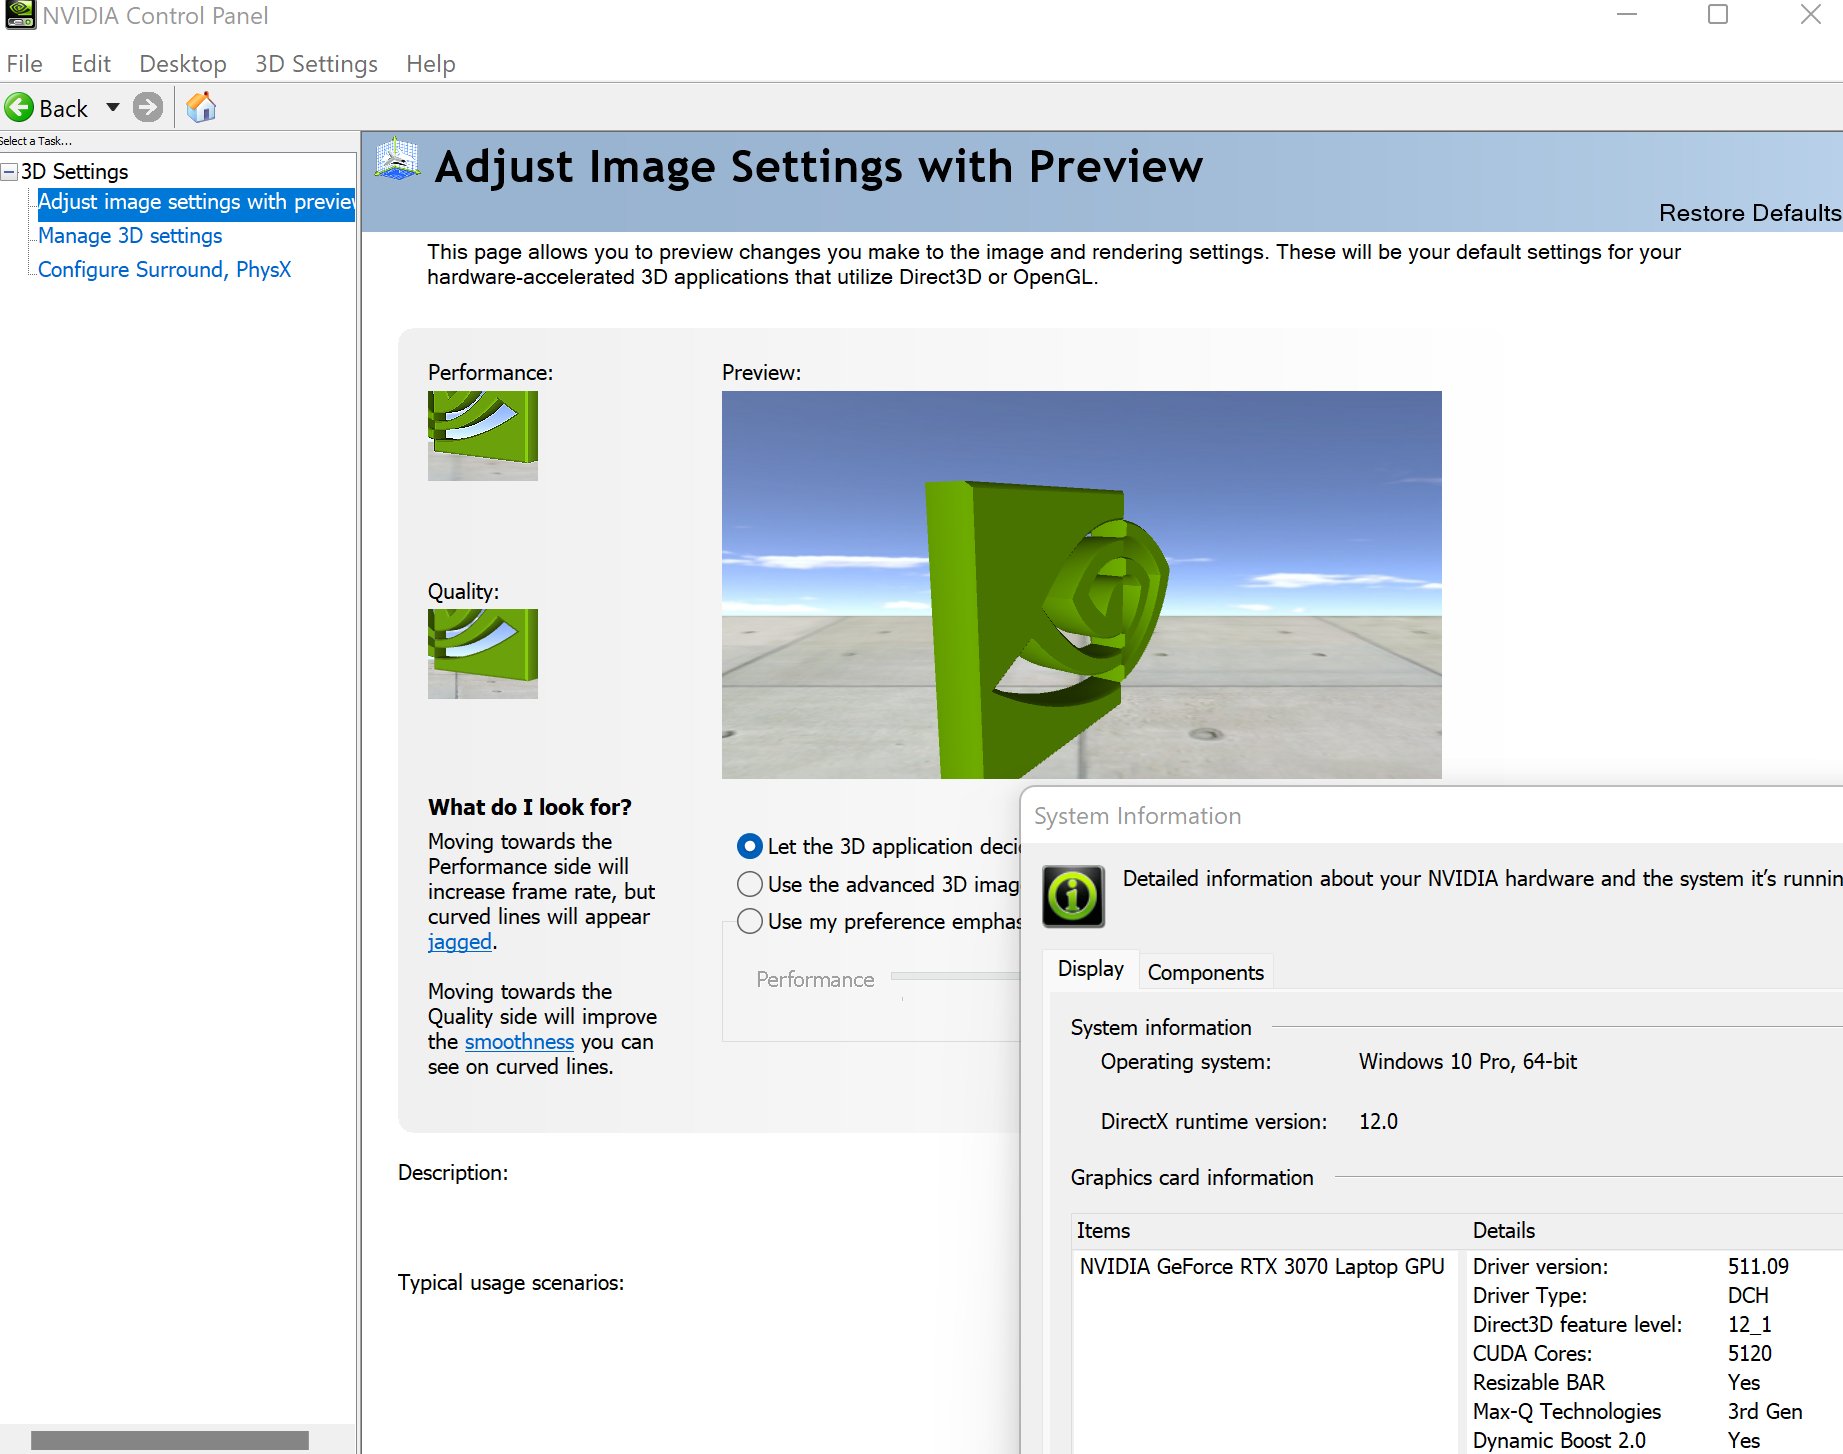Click the green Back arrow icon
Viewport: 1843px width, 1454px height.
tap(19, 107)
